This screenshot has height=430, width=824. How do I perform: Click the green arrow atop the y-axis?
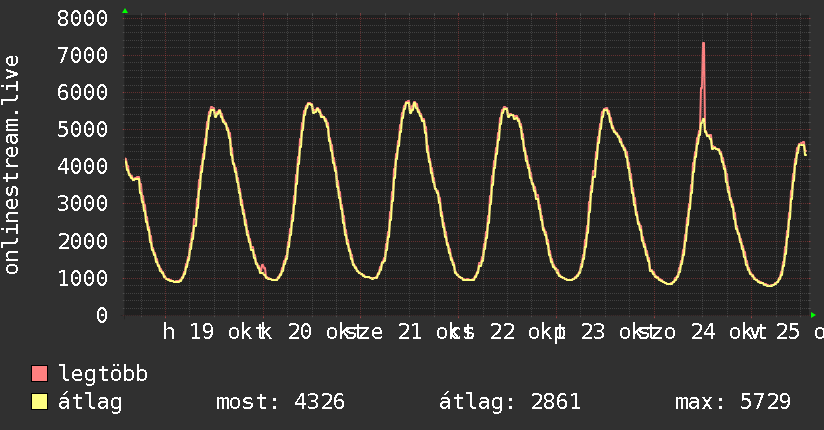tap(125, 11)
